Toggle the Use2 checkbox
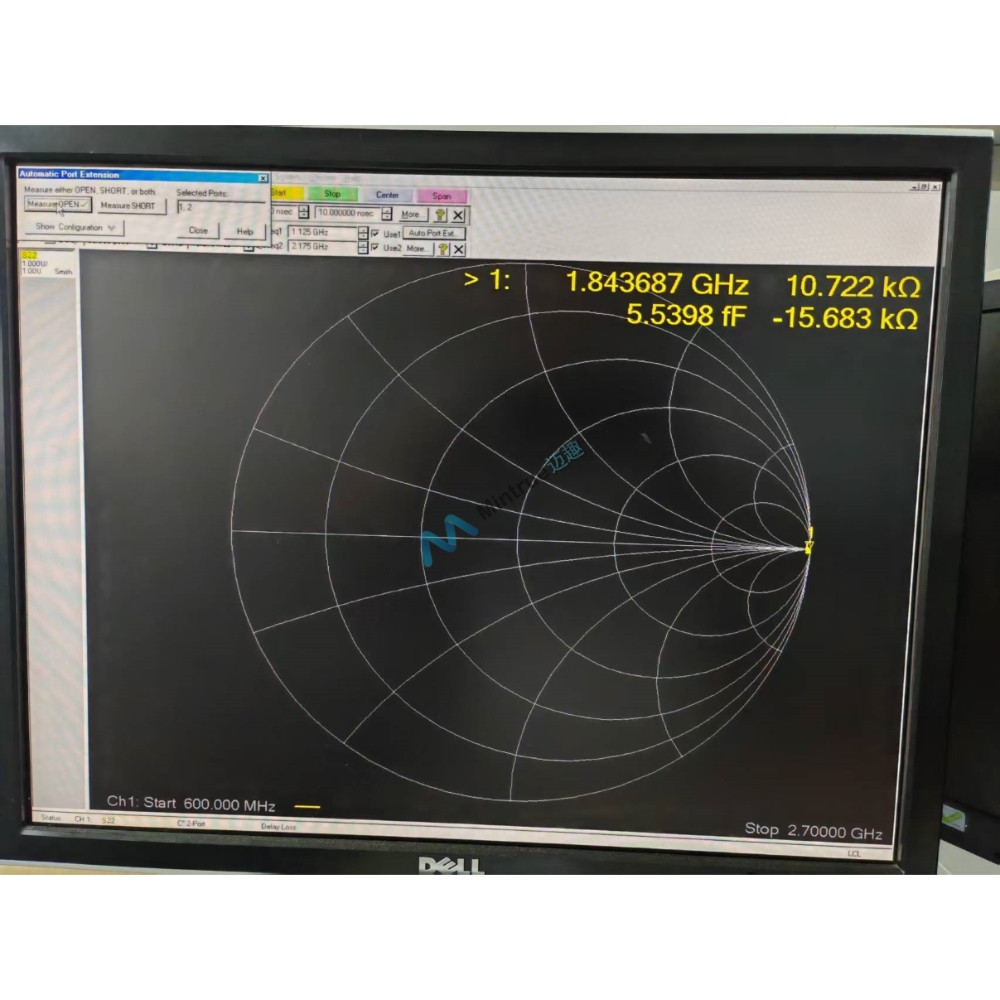1000x1000 pixels. [375, 247]
